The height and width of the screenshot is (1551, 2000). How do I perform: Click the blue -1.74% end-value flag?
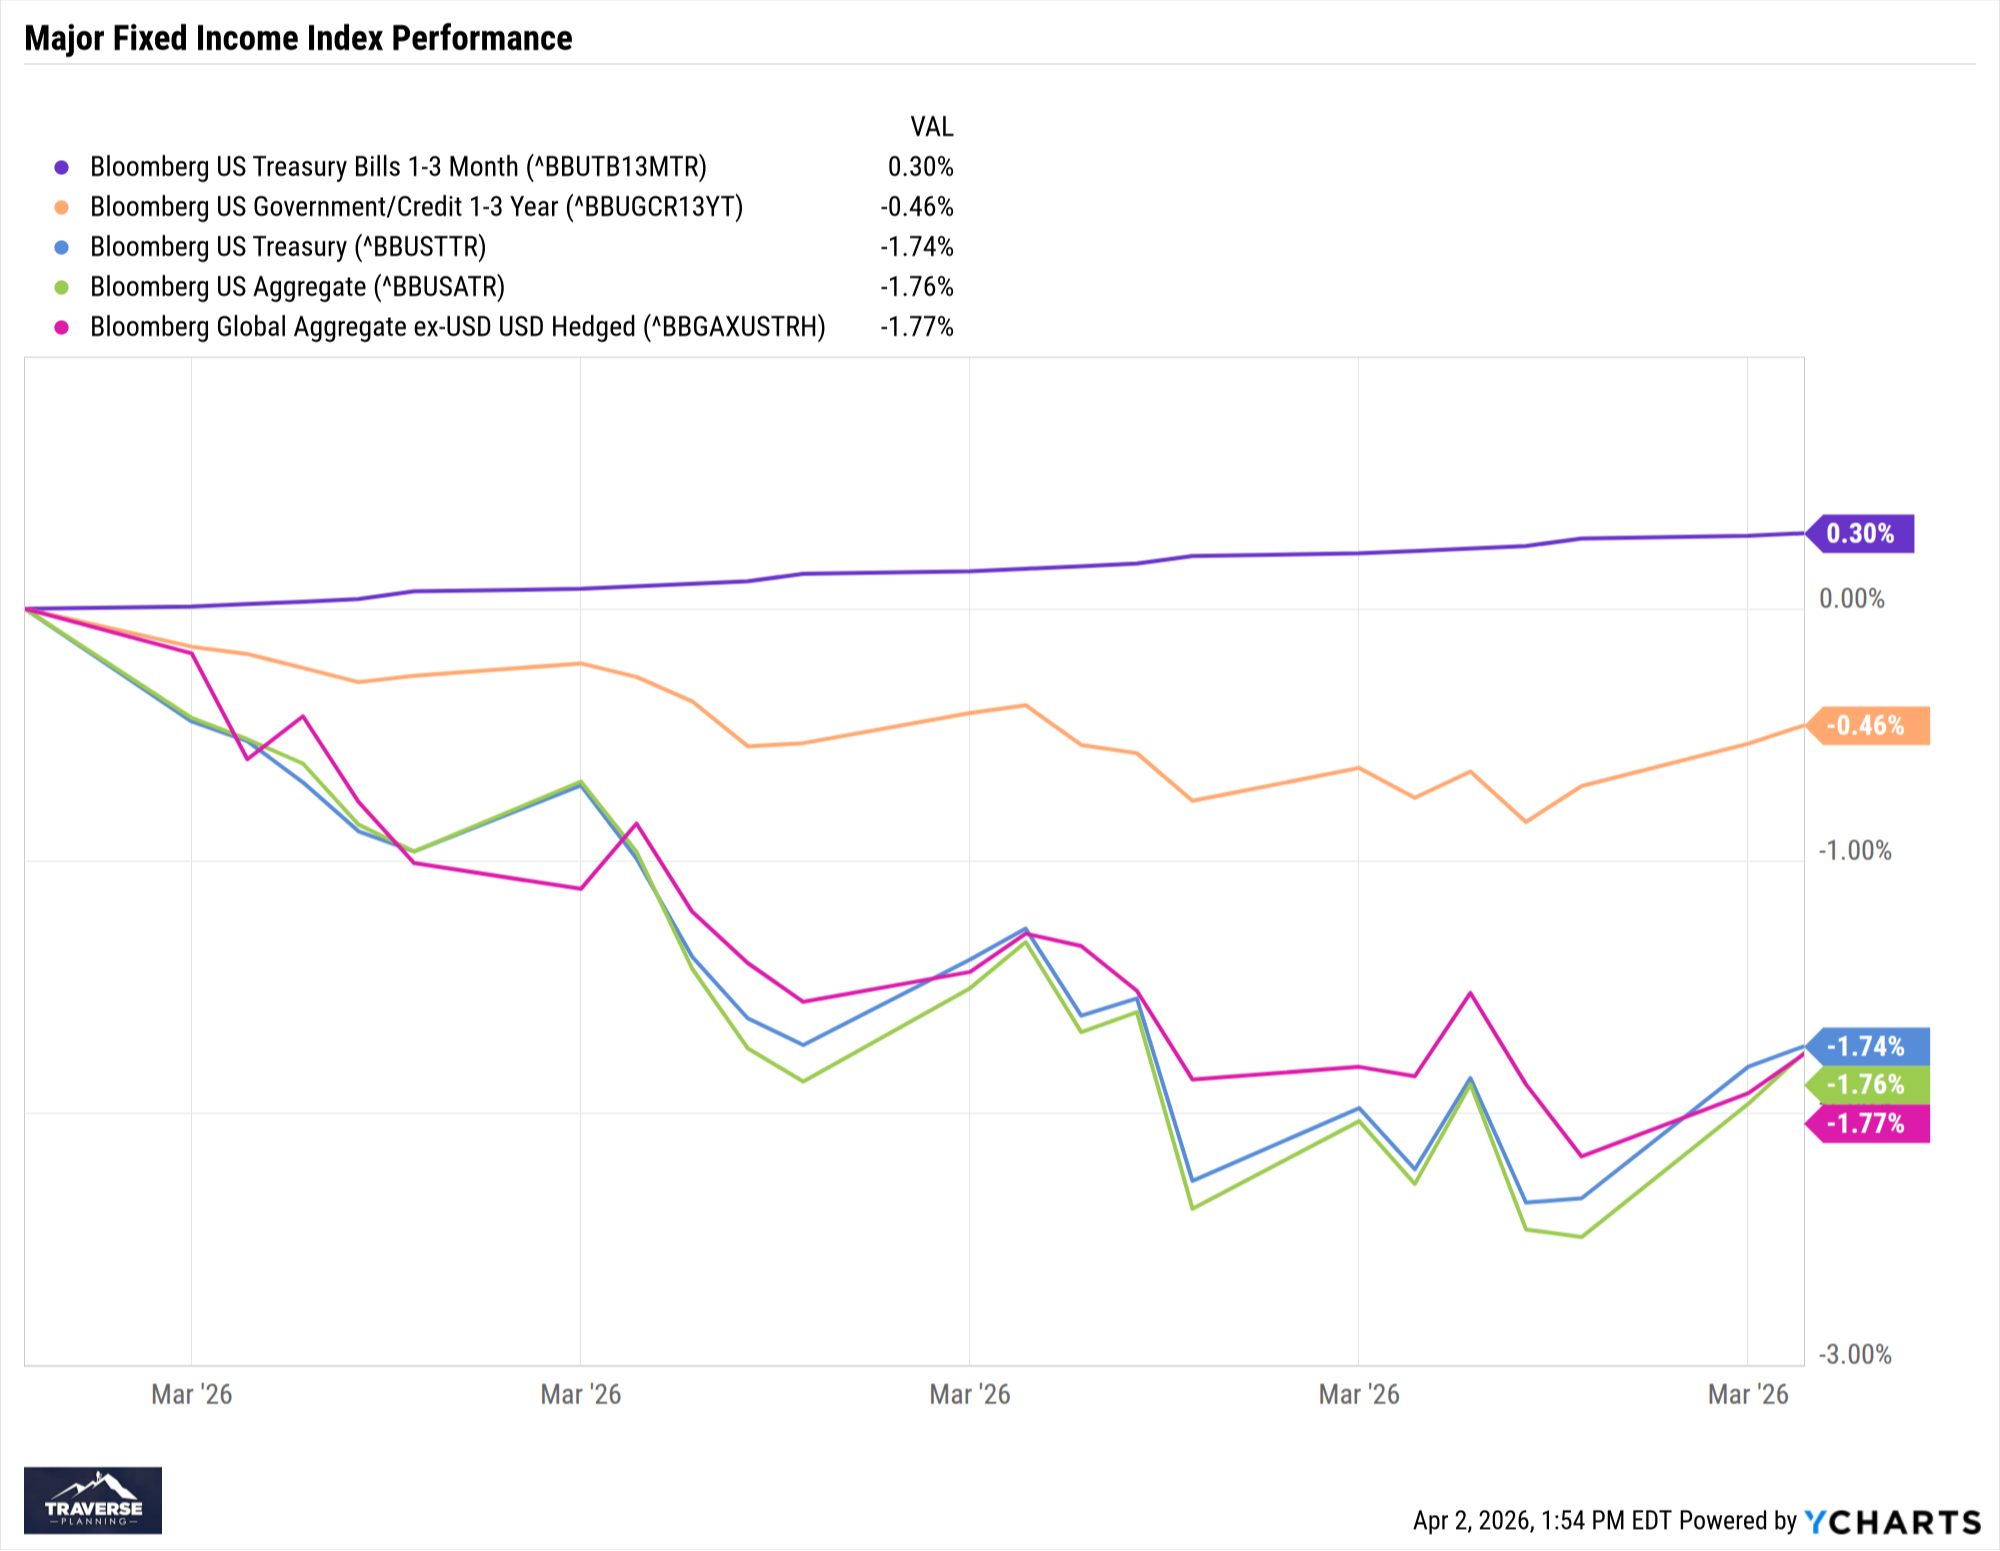[1867, 1046]
